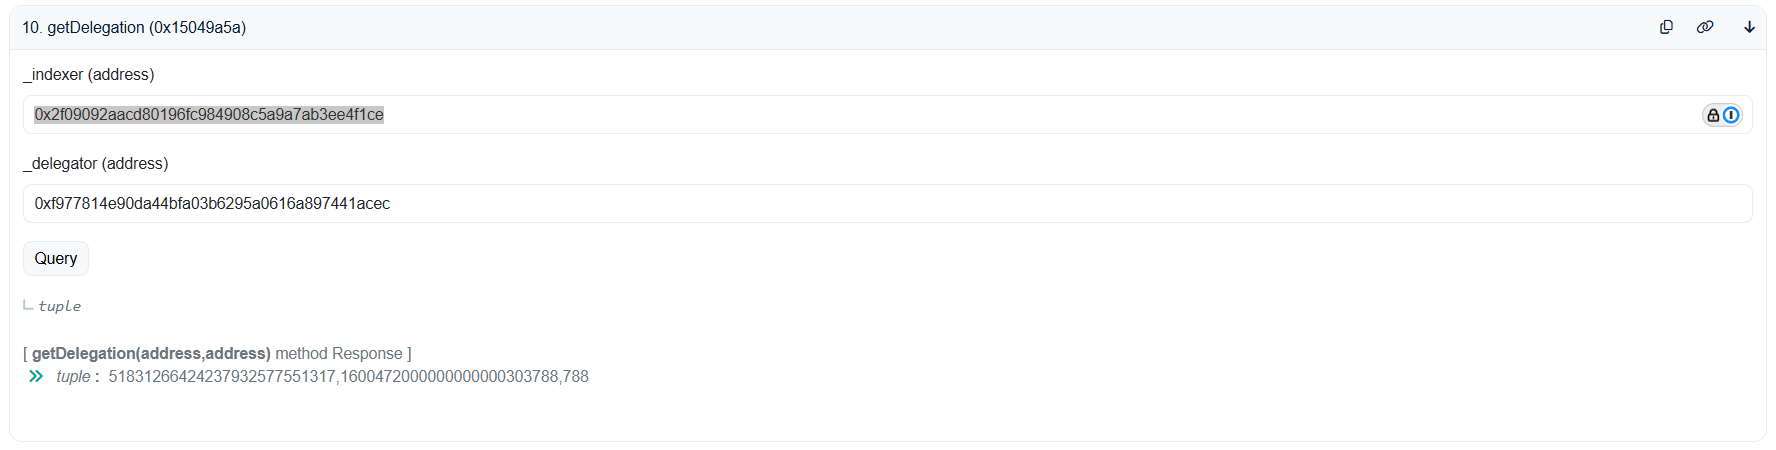Click the 'tuple :' label in the response row
The width and height of the screenshot is (1776, 450).
coord(77,377)
